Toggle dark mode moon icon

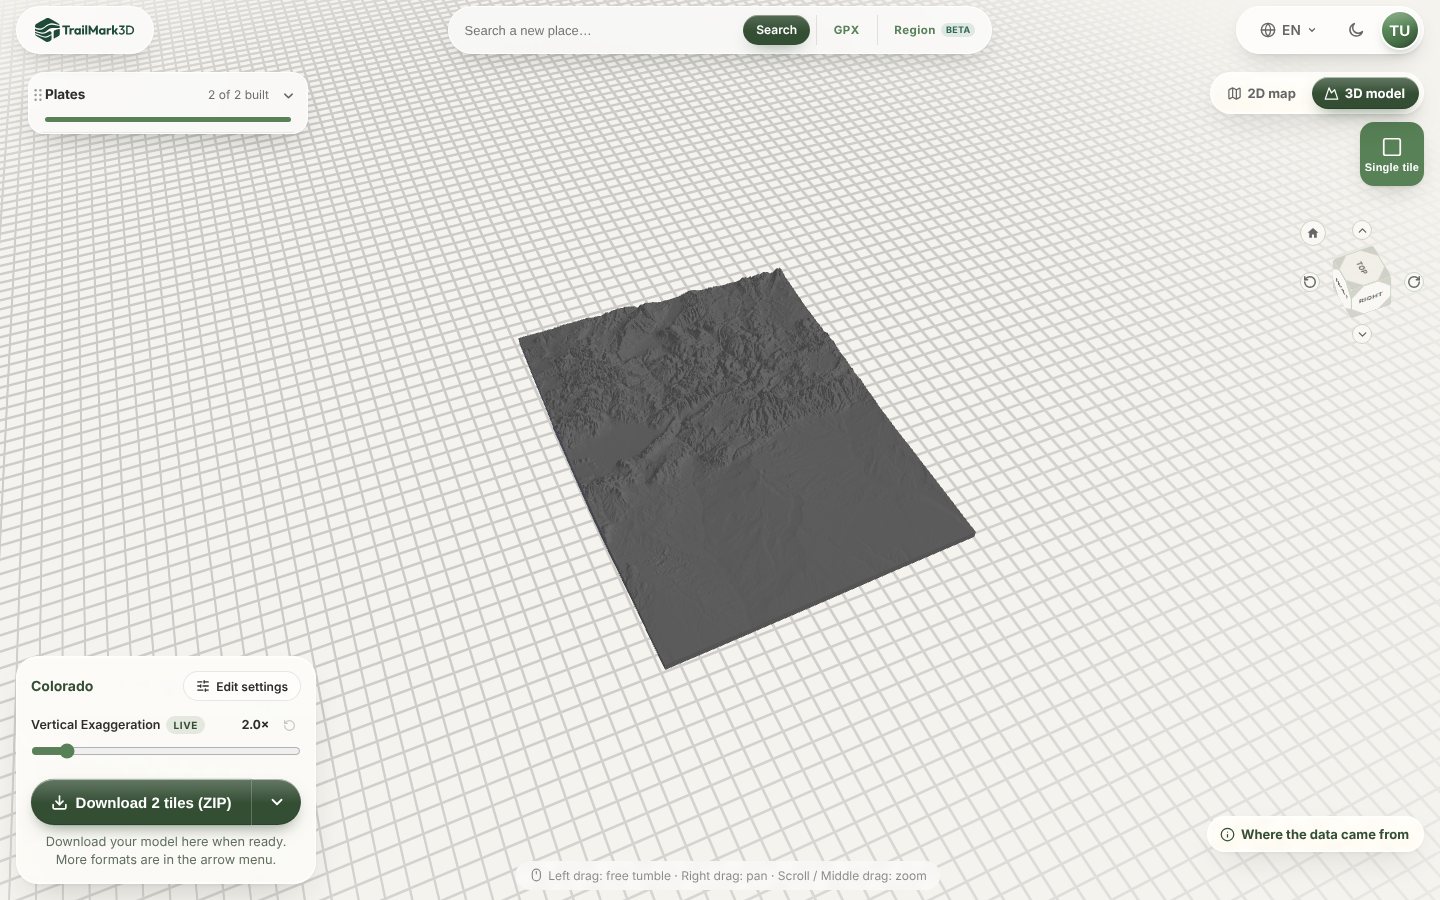tap(1356, 30)
